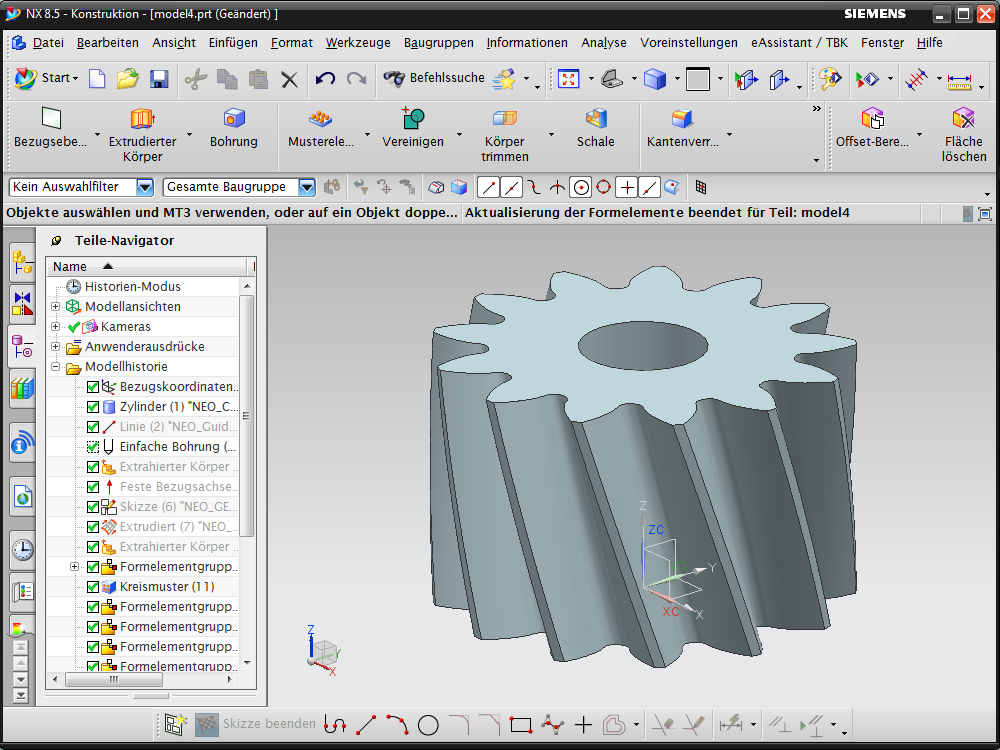Click the Fläche löschen icon
Viewport: 1000px width, 750px height.
(x=963, y=120)
